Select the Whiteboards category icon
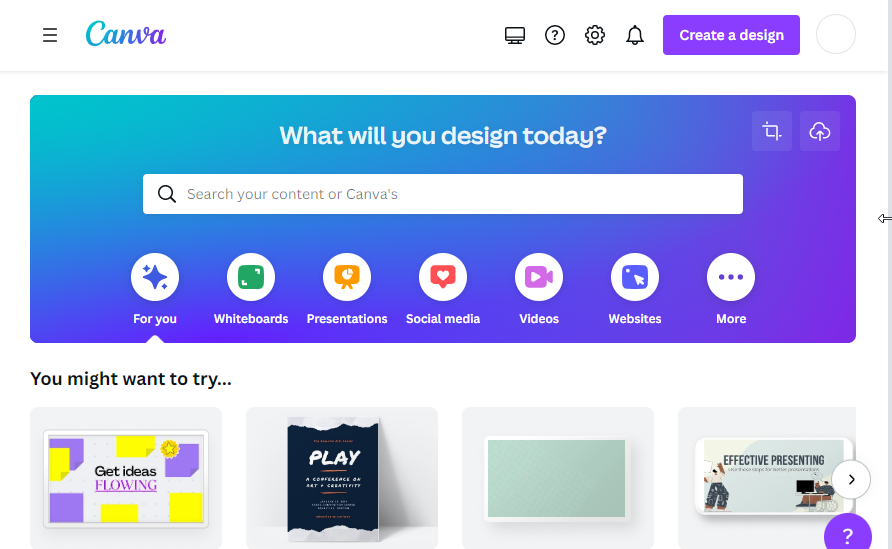The width and height of the screenshot is (892, 549). click(251, 277)
